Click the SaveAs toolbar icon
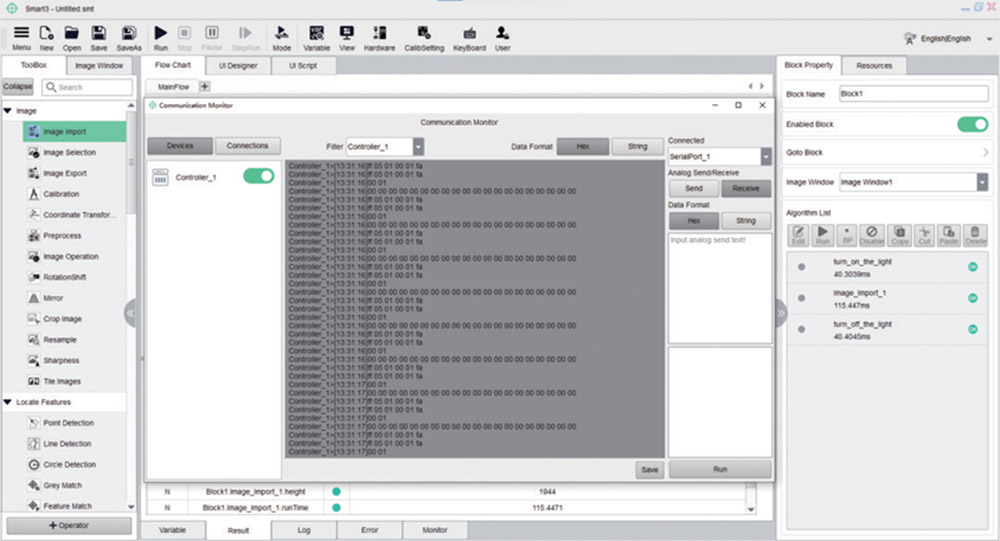This screenshot has width=1000, height=541. click(x=129, y=38)
